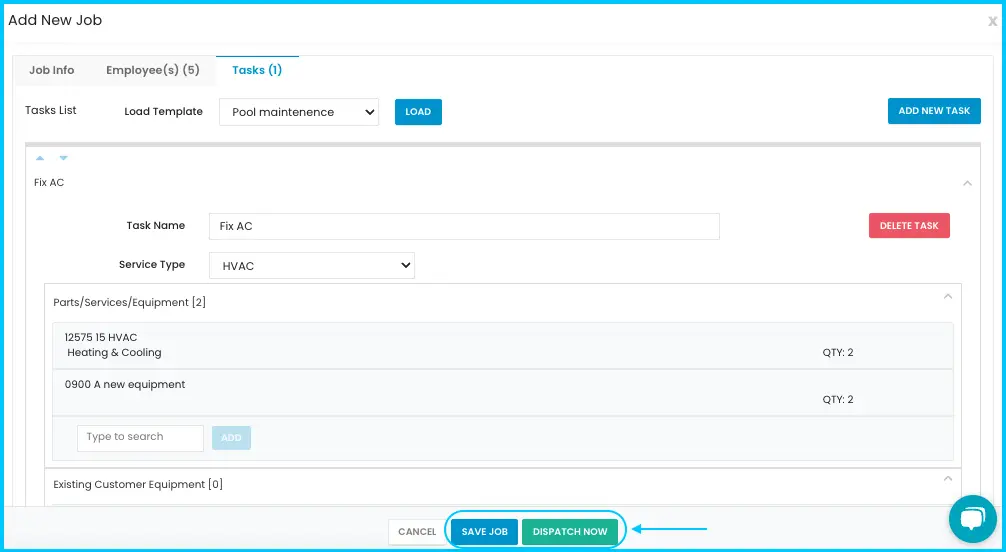Viewport: 1006px width, 552px height.
Task: Open the Load Template dropdown
Action: click(299, 112)
